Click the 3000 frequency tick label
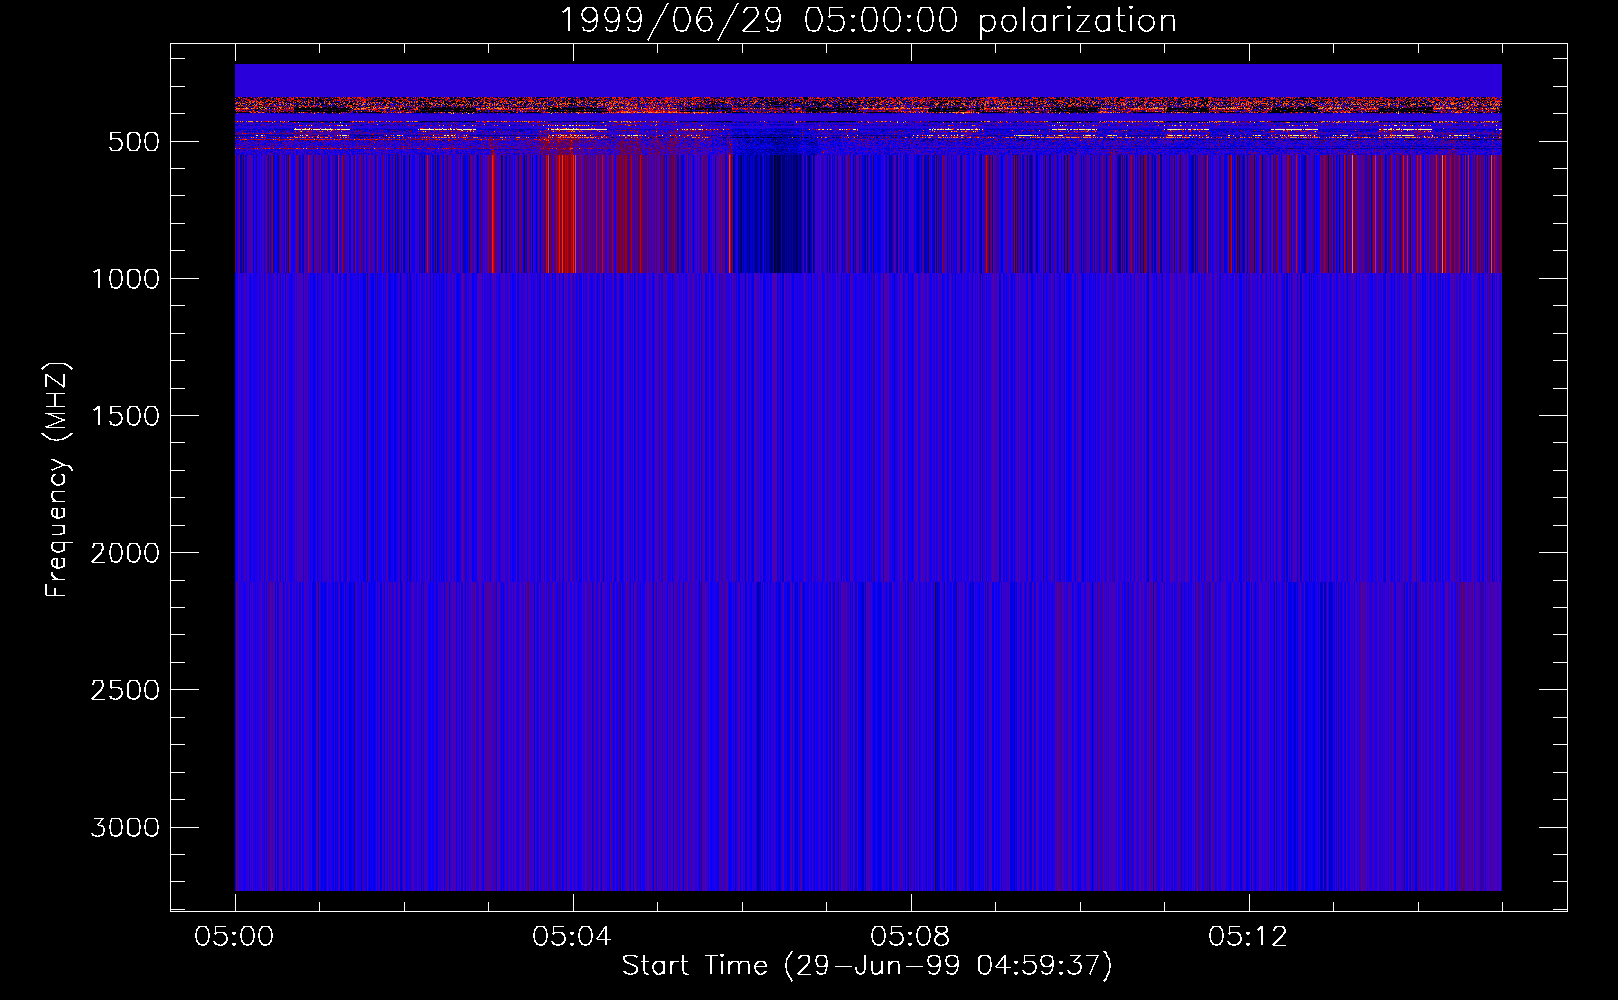 coord(125,827)
